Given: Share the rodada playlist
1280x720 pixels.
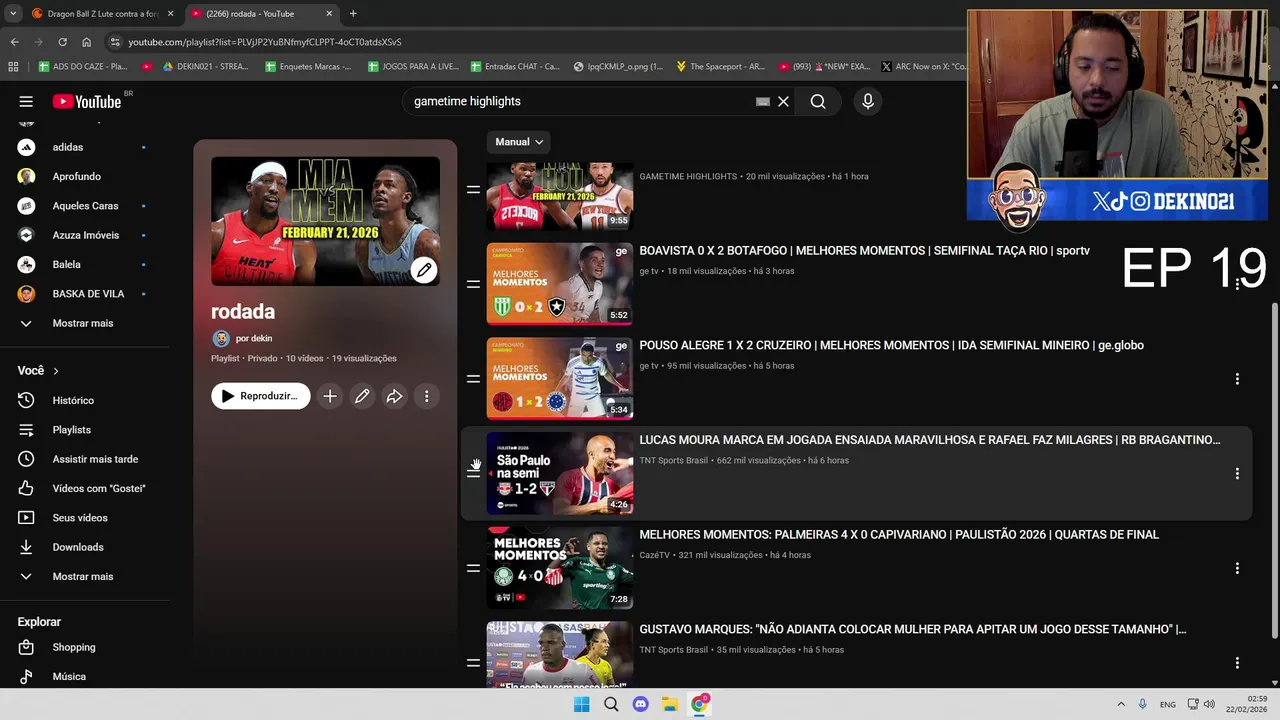Looking at the screenshot, I should 394,396.
